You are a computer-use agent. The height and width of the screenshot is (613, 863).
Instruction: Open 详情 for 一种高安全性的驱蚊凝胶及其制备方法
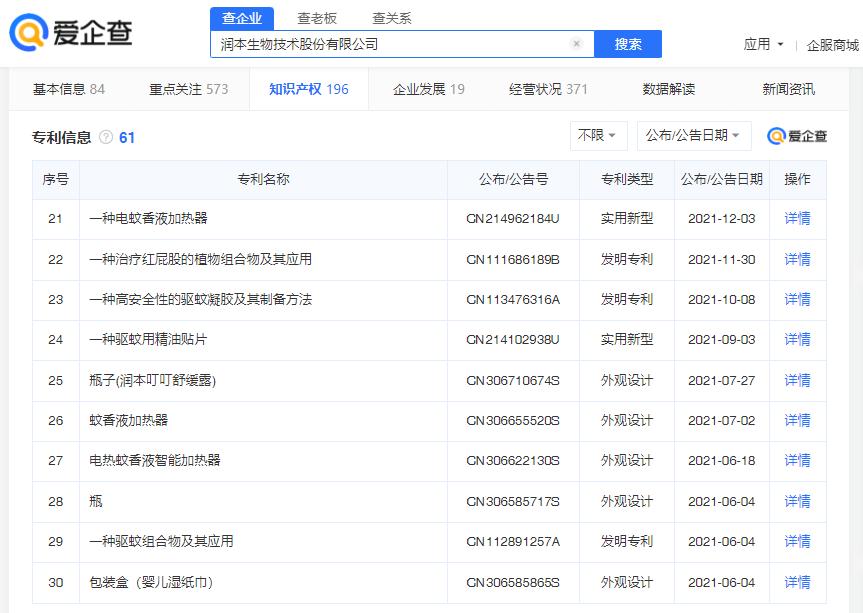(x=797, y=299)
